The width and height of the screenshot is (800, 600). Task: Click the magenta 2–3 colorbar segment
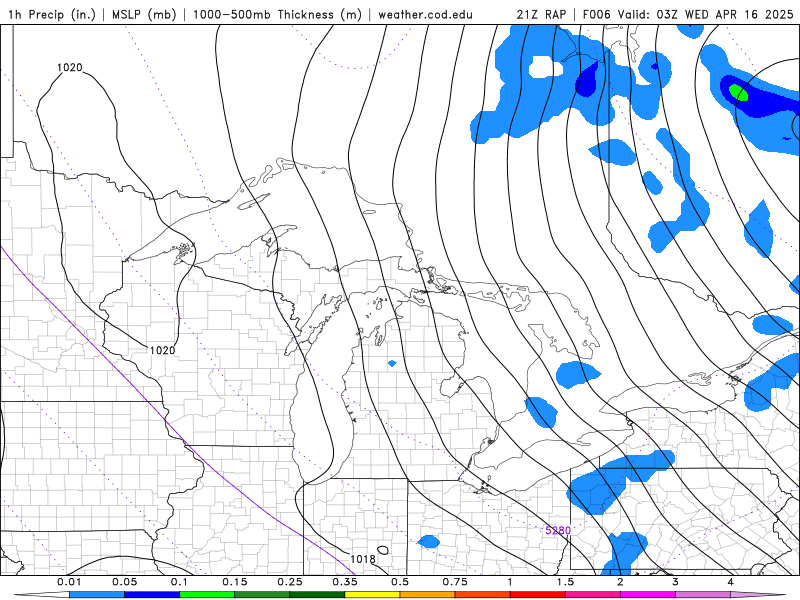click(x=648, y=595)
